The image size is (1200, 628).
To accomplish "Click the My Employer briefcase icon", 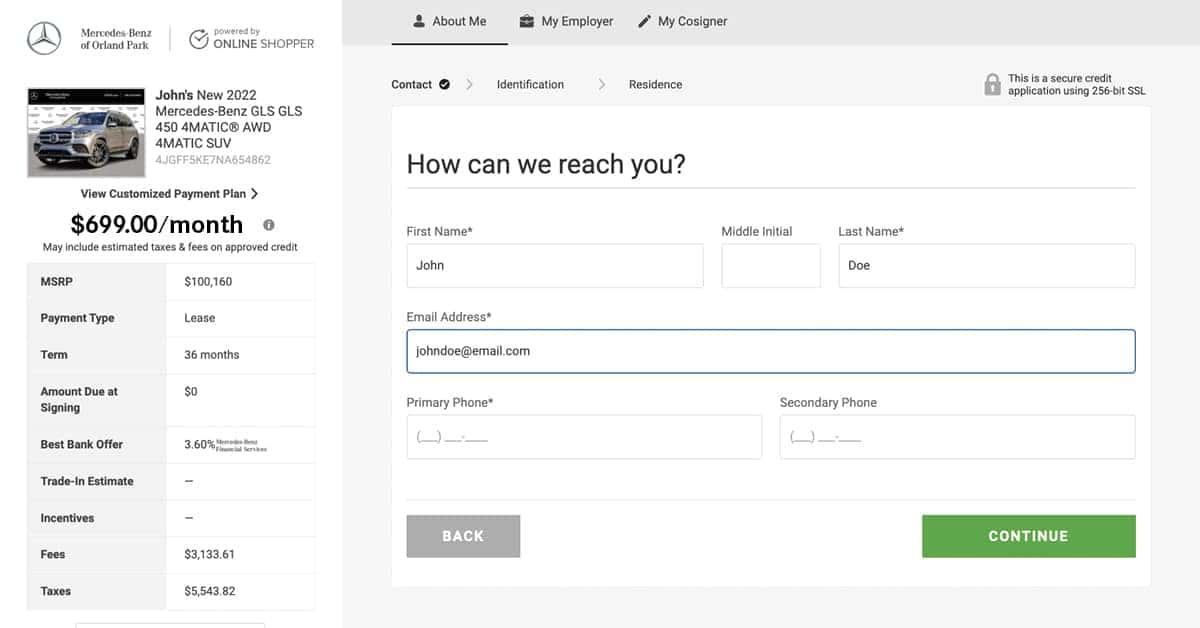I will [x=527, y=21].
